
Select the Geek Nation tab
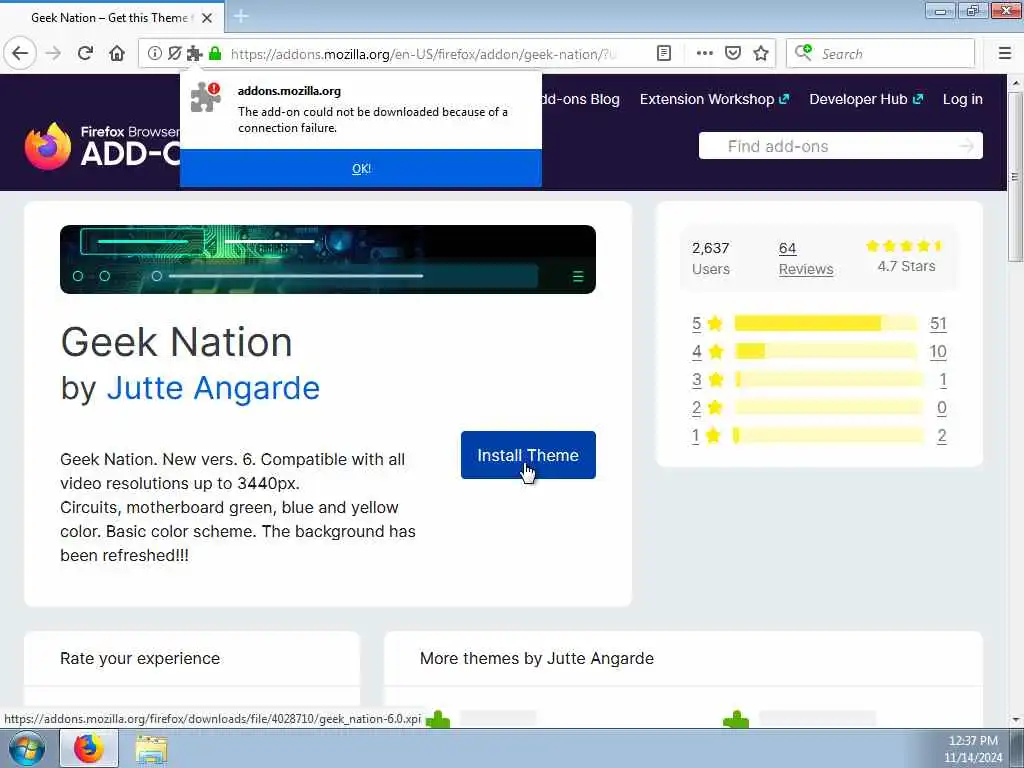[x=112, y=18]
